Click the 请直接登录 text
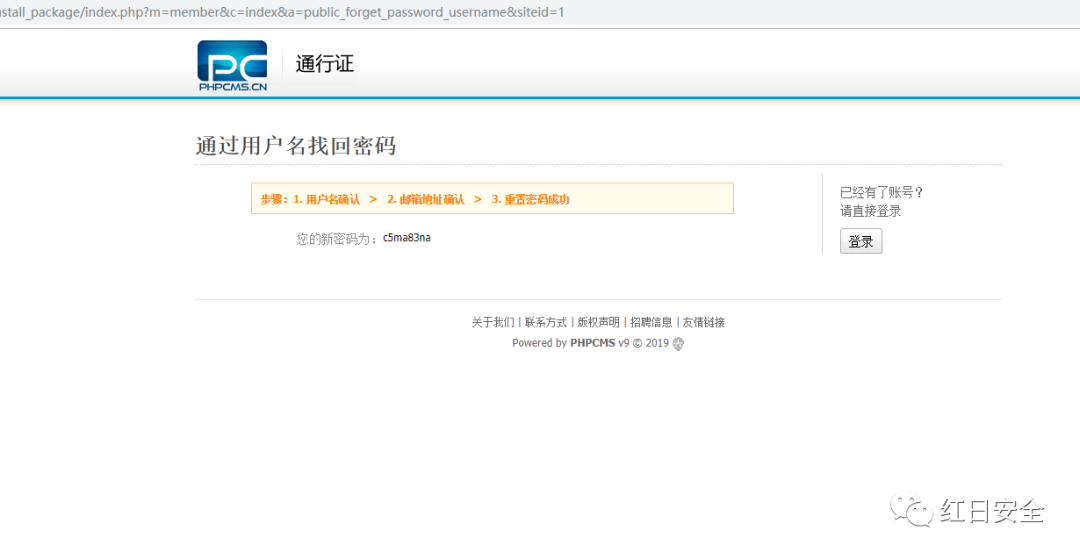This screenshot has width=1080, height=559. click(870, 211)
